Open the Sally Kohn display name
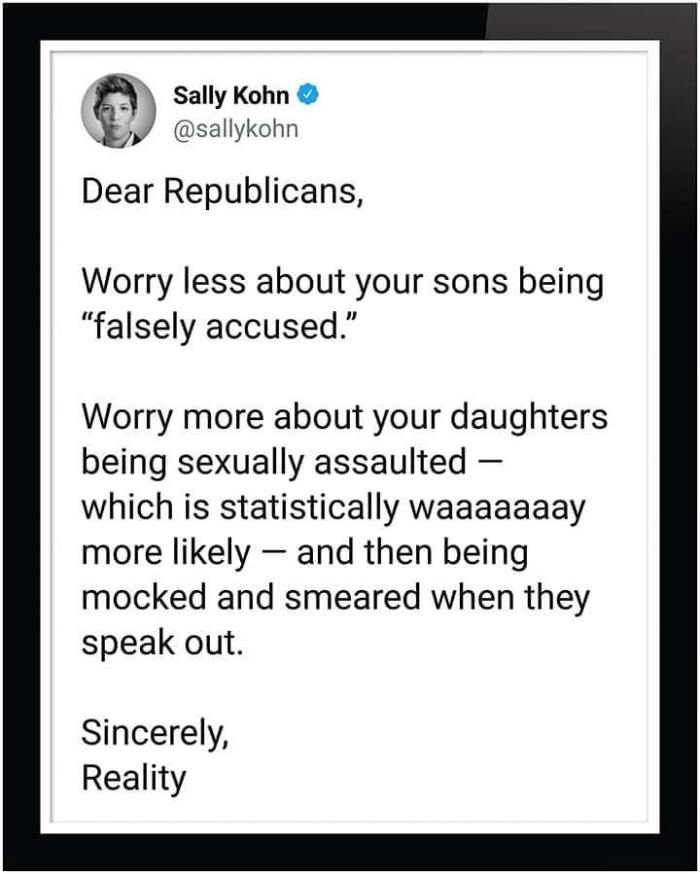700x874 pixels. (231, 96)
